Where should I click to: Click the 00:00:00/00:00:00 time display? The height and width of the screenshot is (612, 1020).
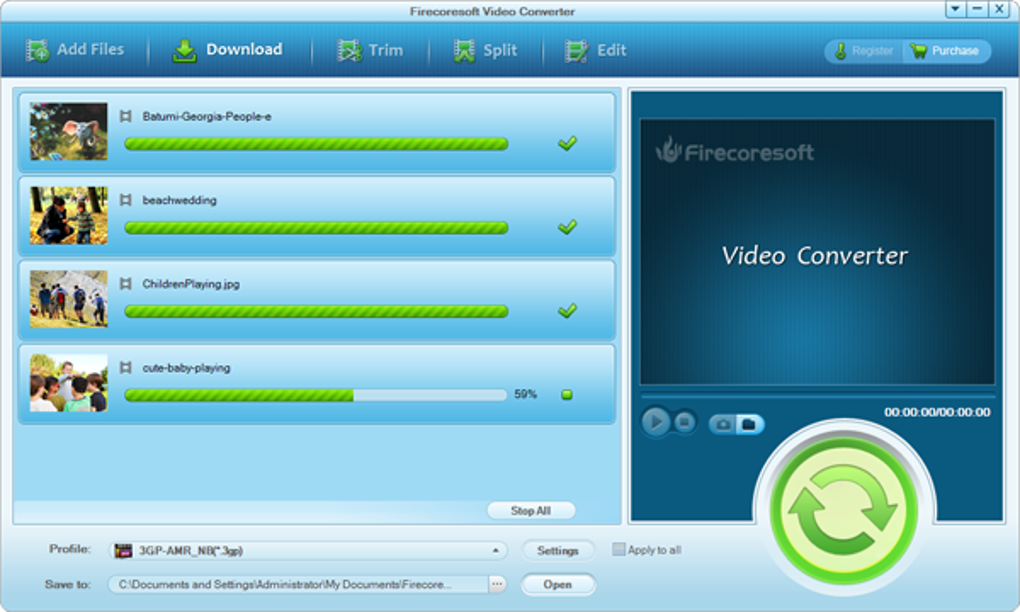pos(937,412)
